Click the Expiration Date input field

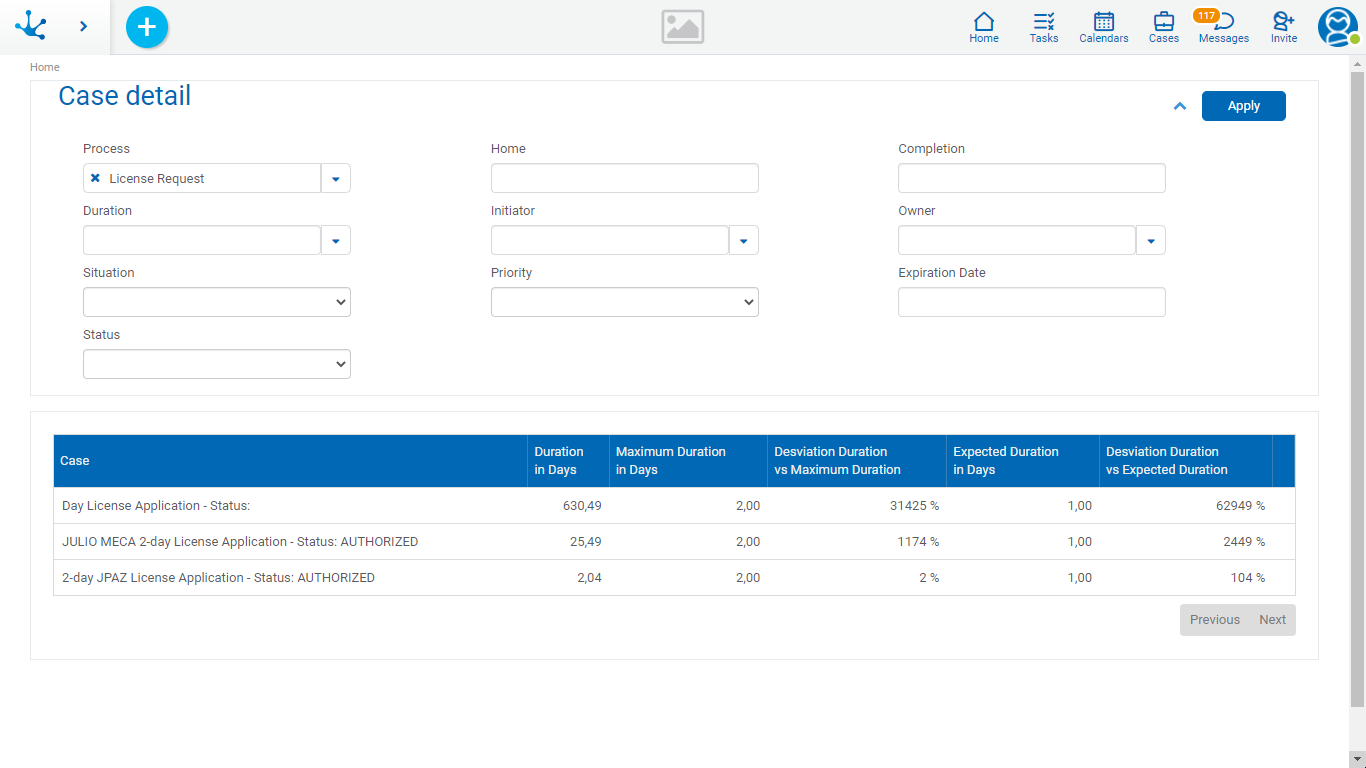pos(1031,302)
